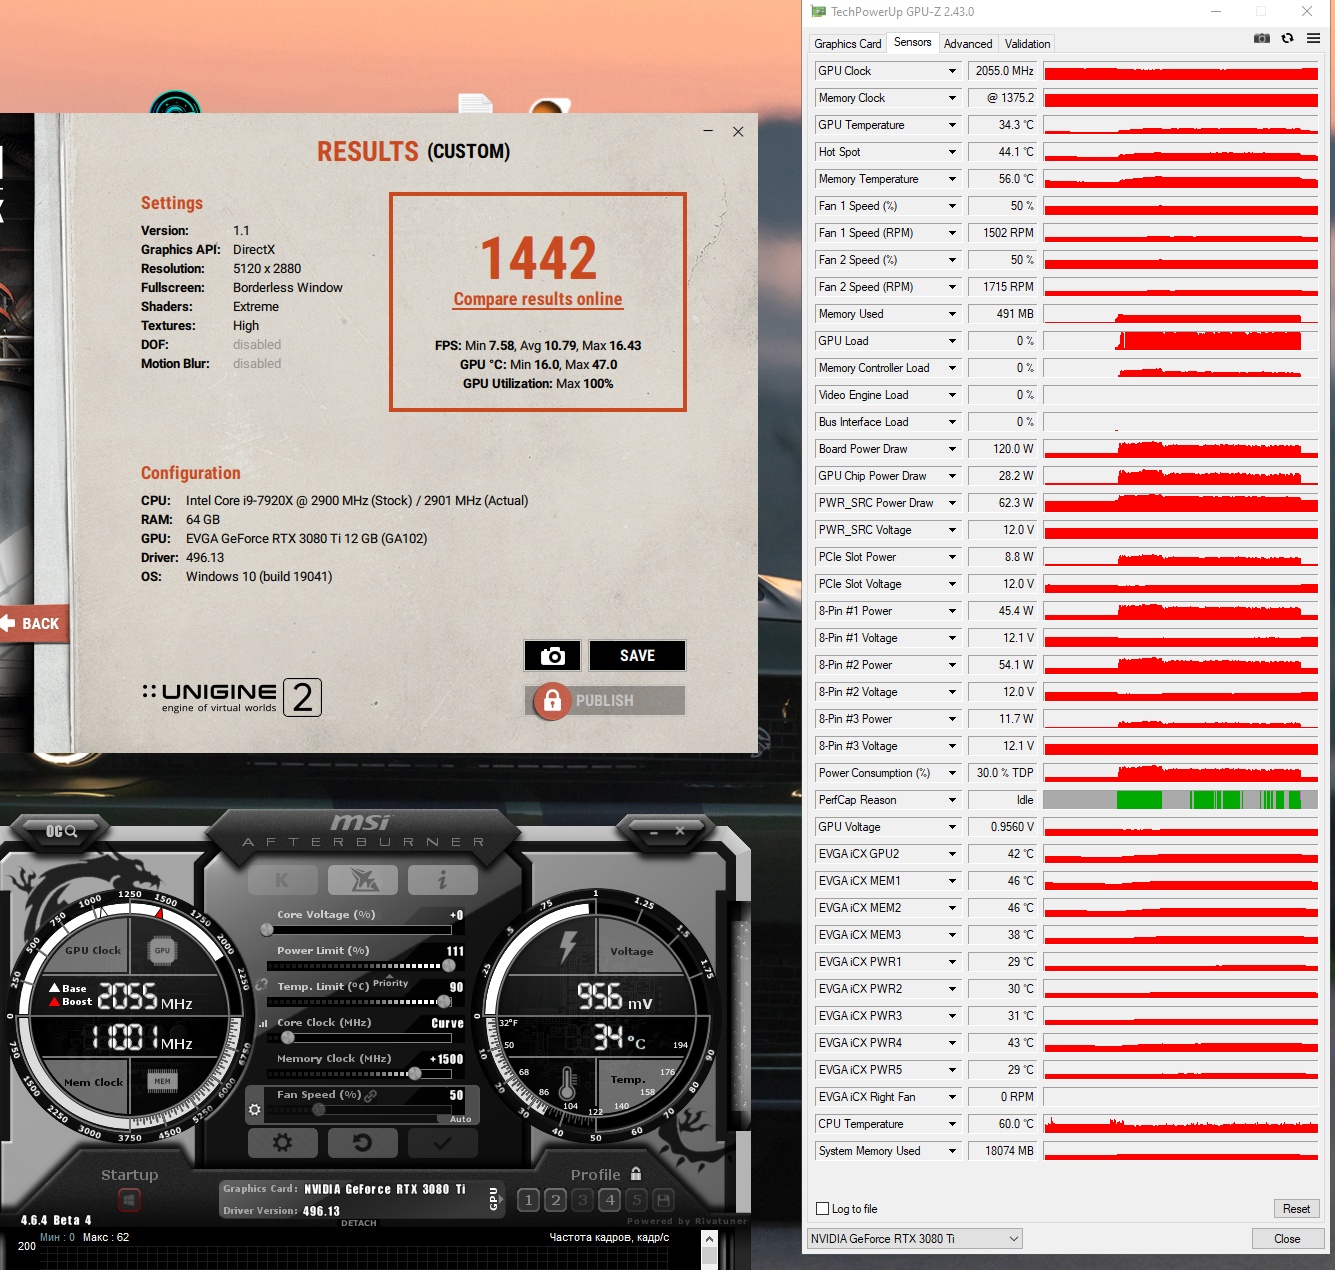Expand the GPU Clock sensor dropdown

click(952, 71)
